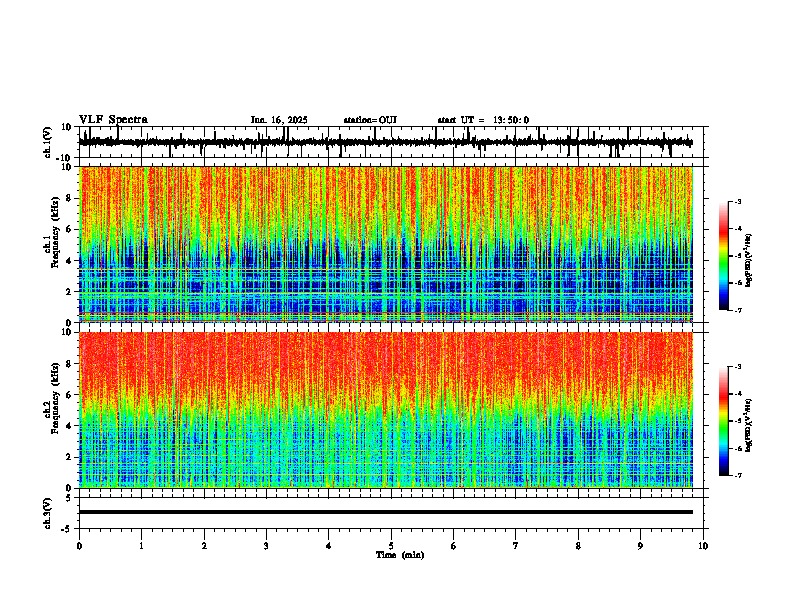
Task: Click the "6" kHz tick on ch.2 spectrogram
Action: click(69, 395)
